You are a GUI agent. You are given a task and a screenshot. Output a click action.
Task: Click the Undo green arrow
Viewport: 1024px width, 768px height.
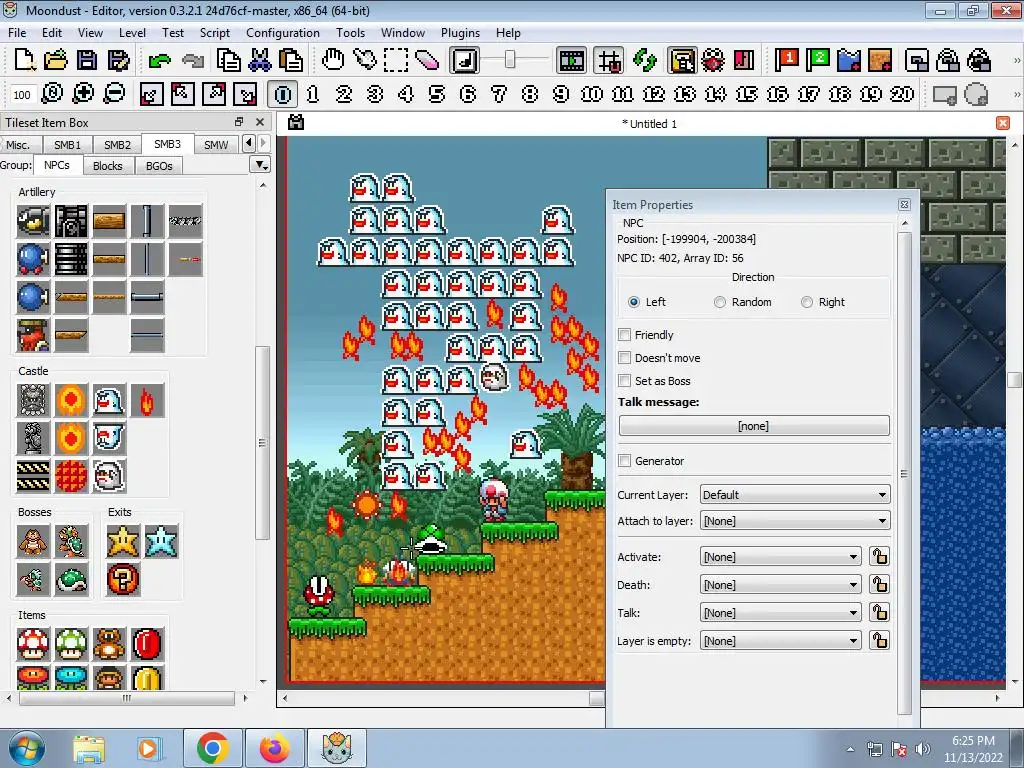pyautogui.click(x=159, y=61)
